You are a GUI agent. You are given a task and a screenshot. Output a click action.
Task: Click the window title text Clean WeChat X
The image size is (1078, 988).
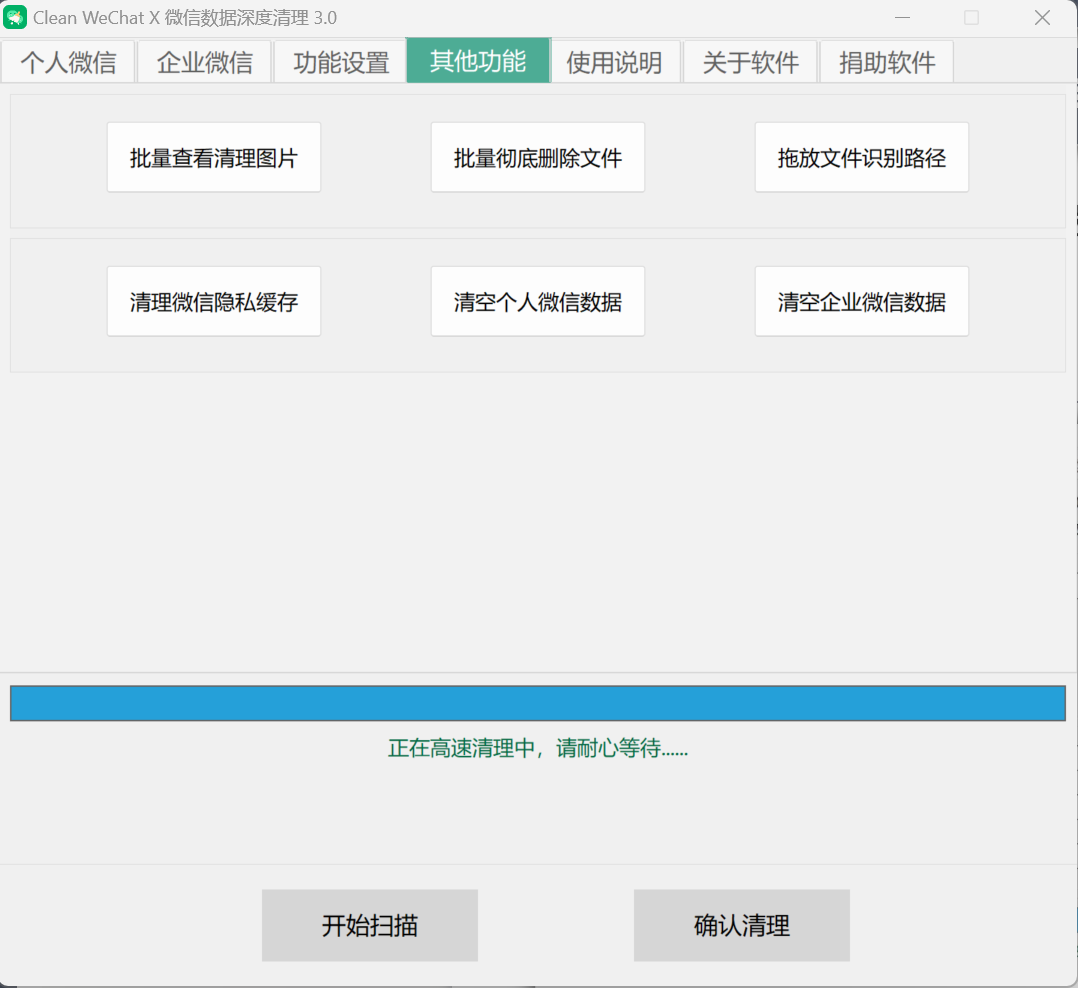click(x=185, y=18)
